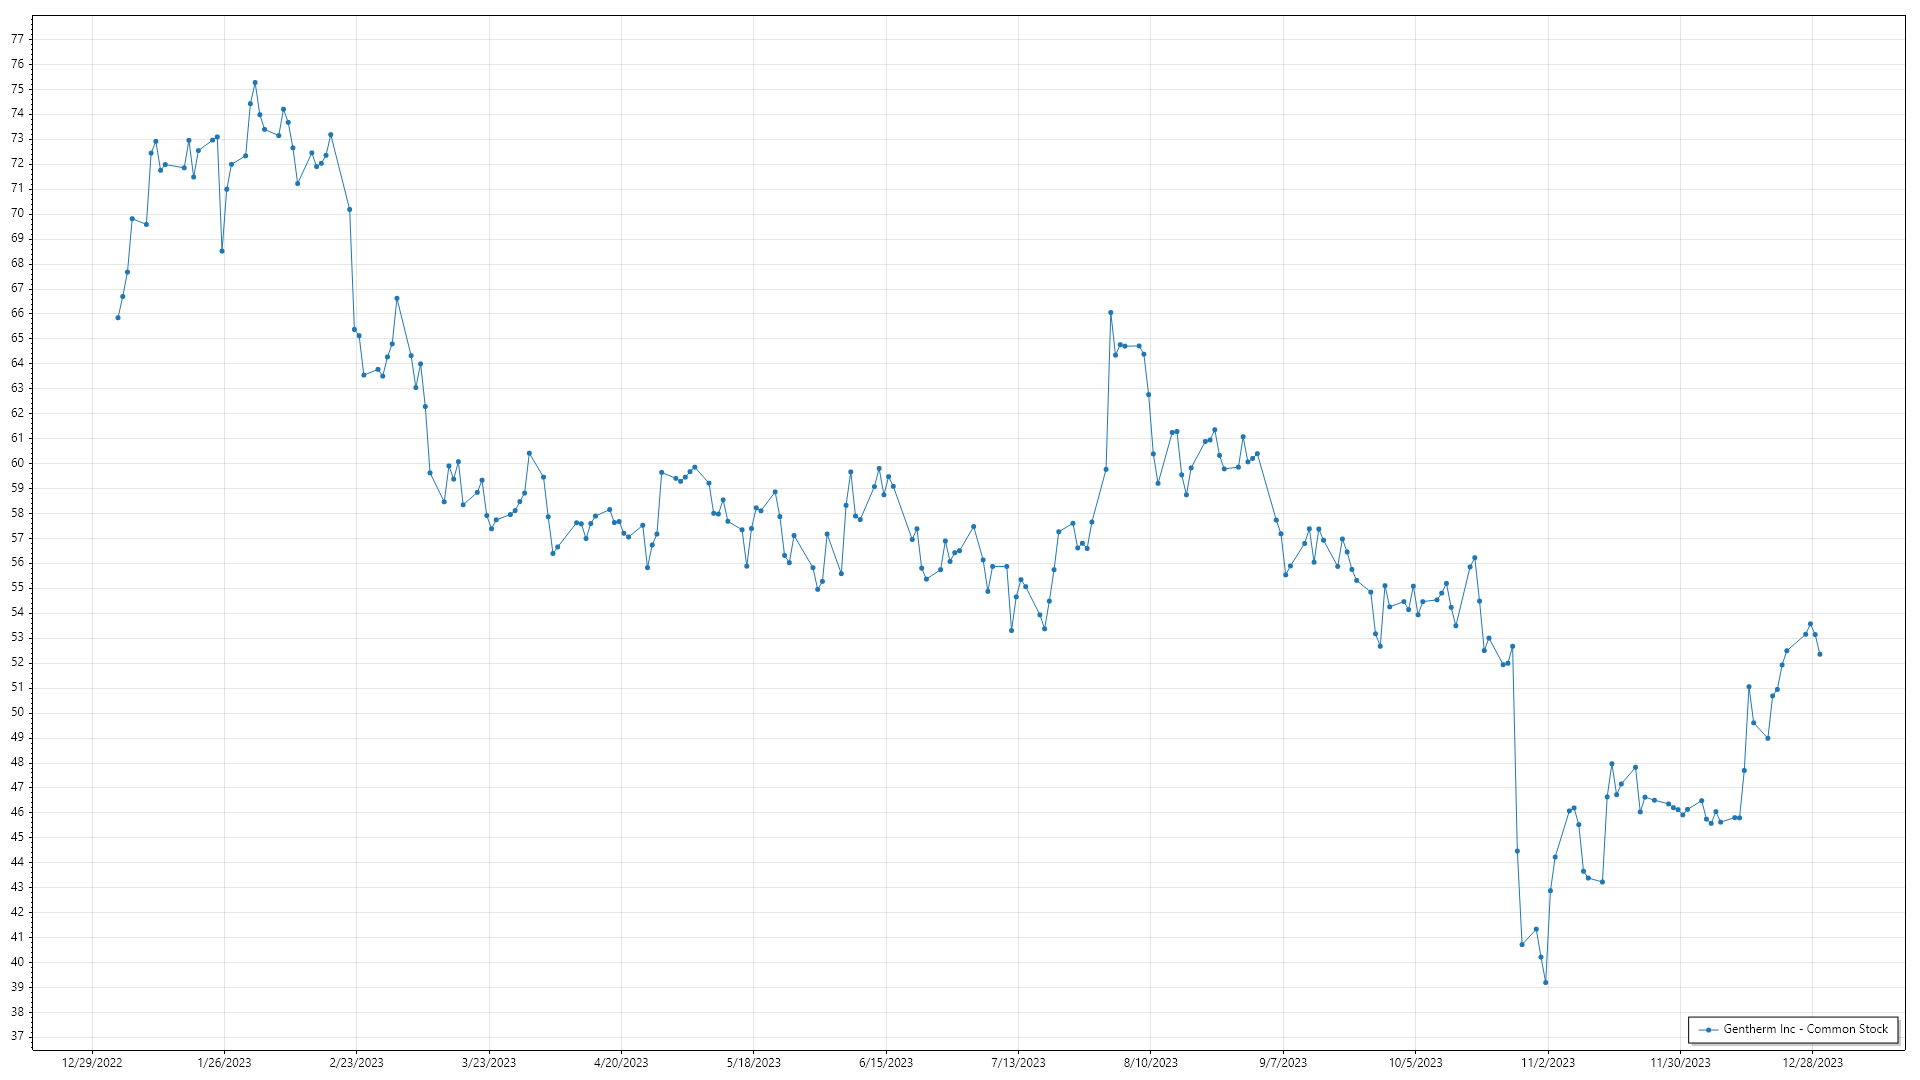Select the 10/5/2023 x-axis date label
Screen dimensions: 1920x1080
click(x=1415, y=1063)
